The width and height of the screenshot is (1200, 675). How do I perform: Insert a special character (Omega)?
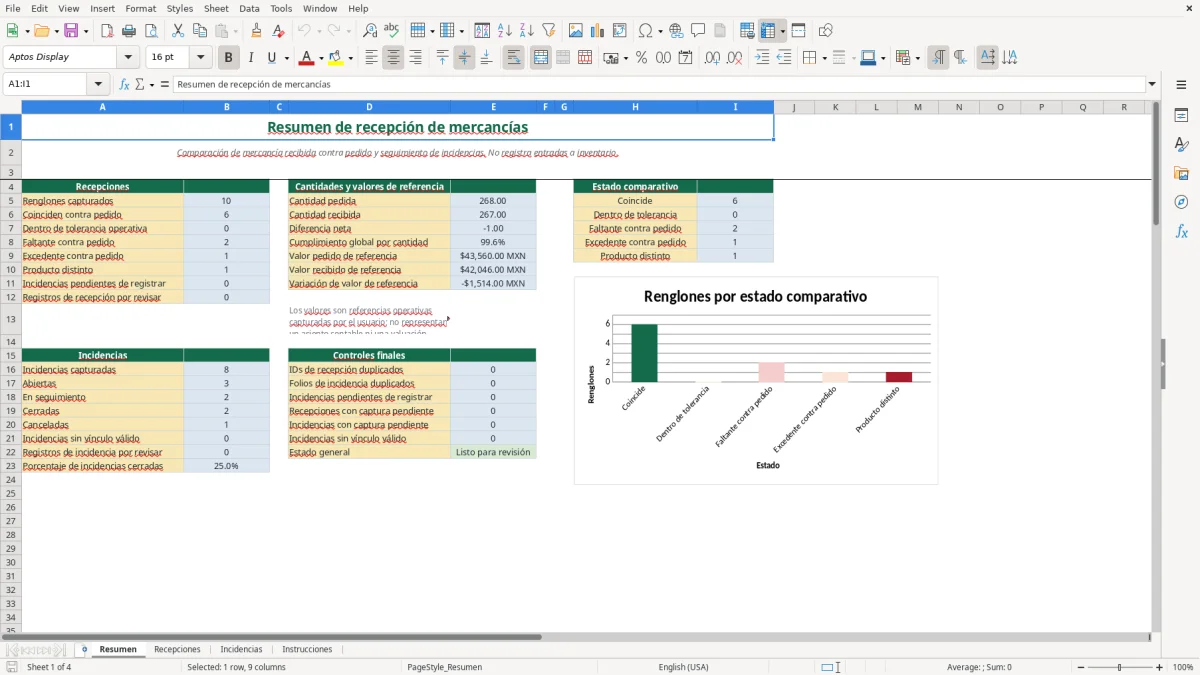(646, 31)
